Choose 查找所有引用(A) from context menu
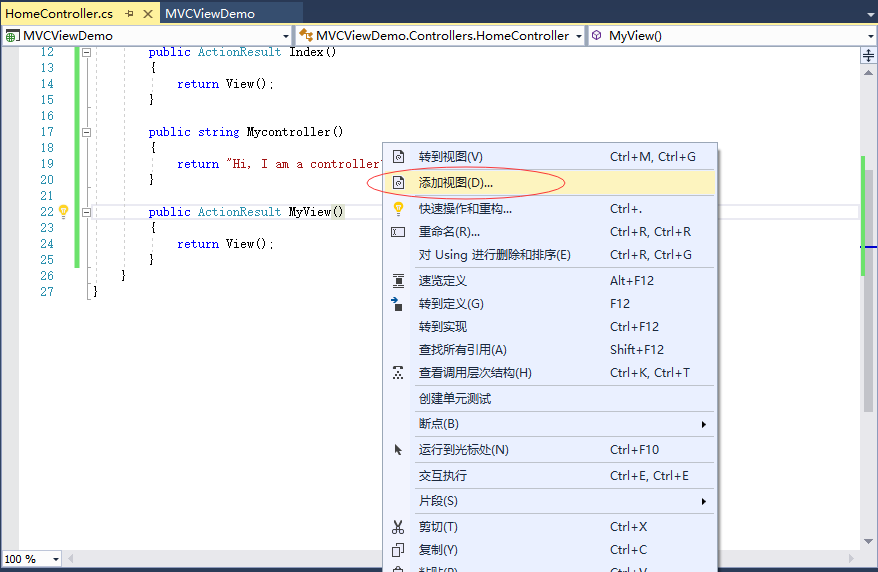The width and height of the screenshot is (878, 572). (463, 350)
